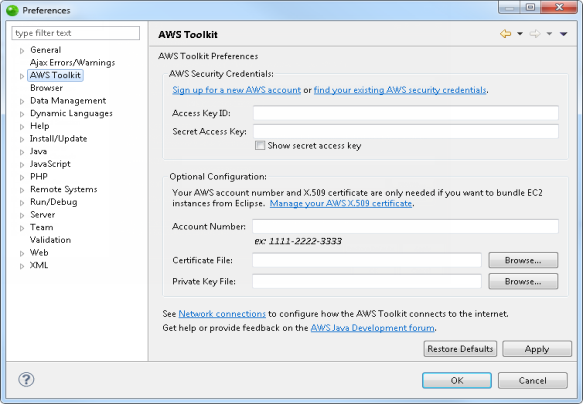Expand the AWS Toolkit tree node
The image size is (583, 404).
point(22,76)
